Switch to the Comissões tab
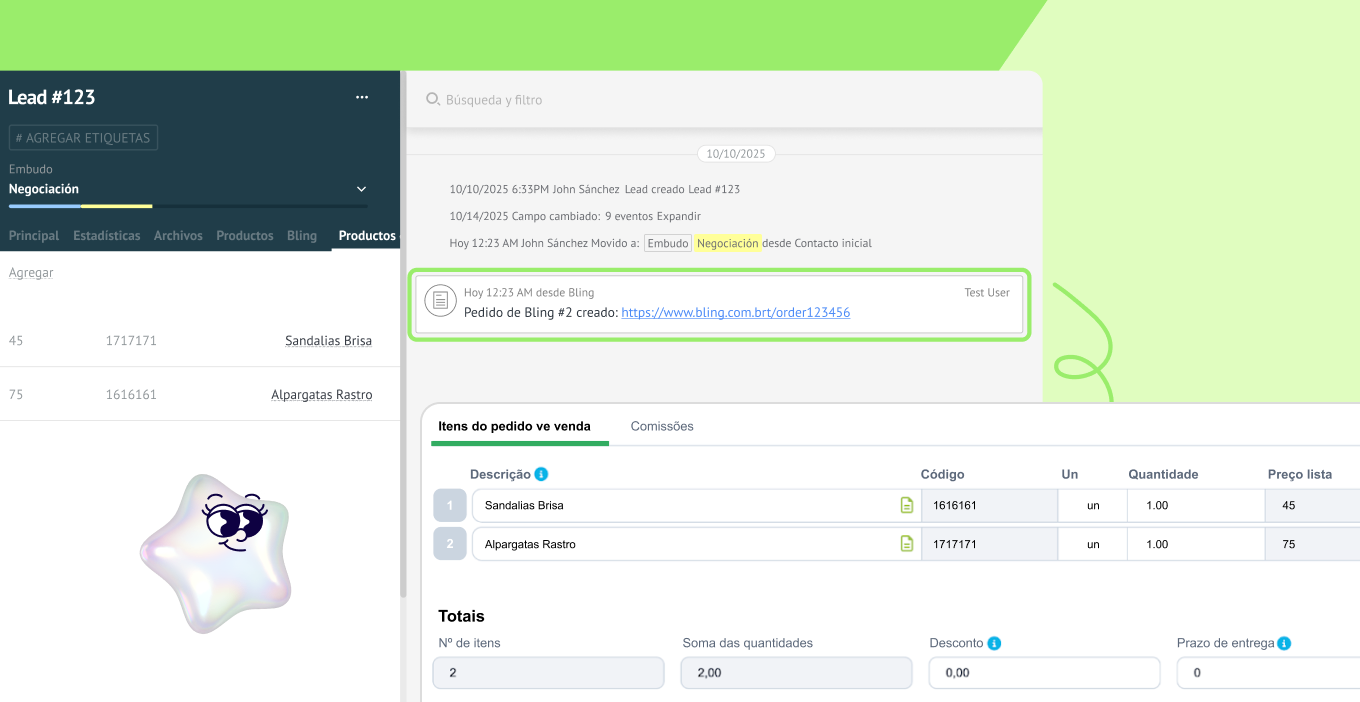Image resolution: width=1360 pixels, height=702 pixels. tap(661, 426)
